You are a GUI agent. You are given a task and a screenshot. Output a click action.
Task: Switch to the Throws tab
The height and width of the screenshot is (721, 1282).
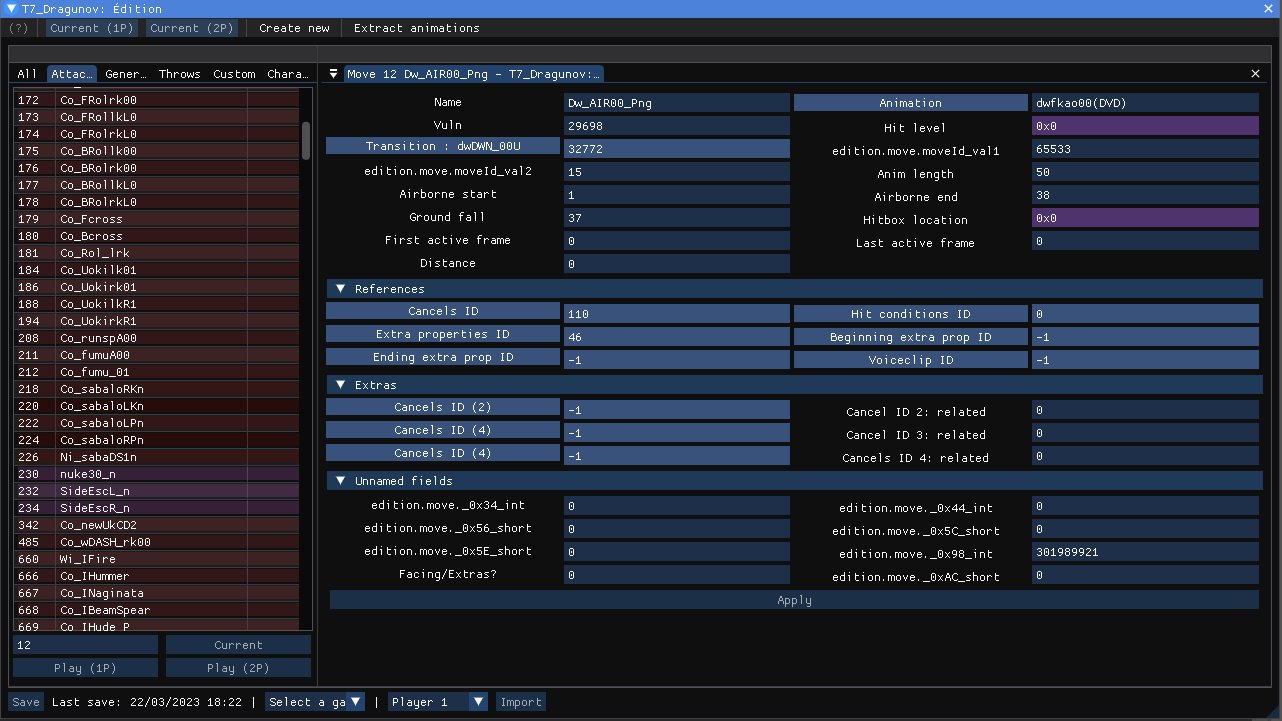pos(179,74)
